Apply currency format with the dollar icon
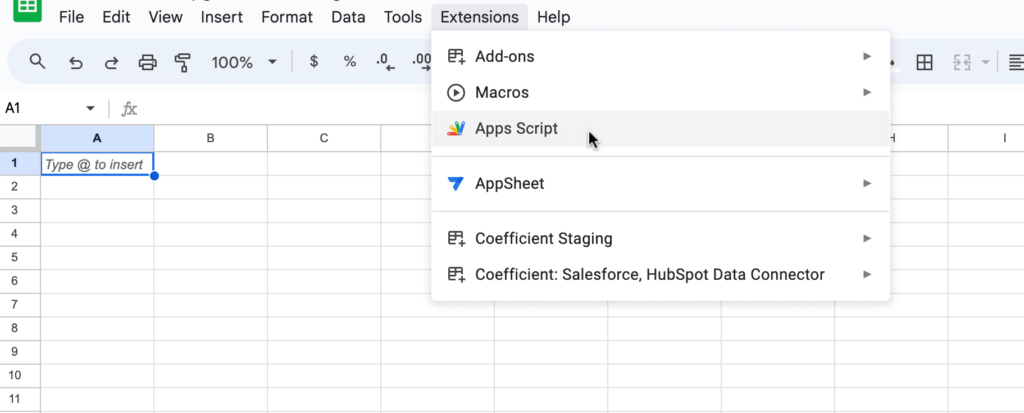This screenshot has width=1024, height=413. [314, 62]
